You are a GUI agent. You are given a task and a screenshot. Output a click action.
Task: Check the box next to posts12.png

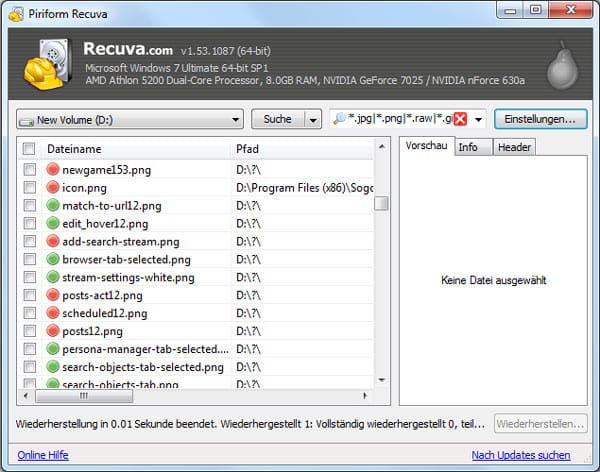(x=29, y=331)
